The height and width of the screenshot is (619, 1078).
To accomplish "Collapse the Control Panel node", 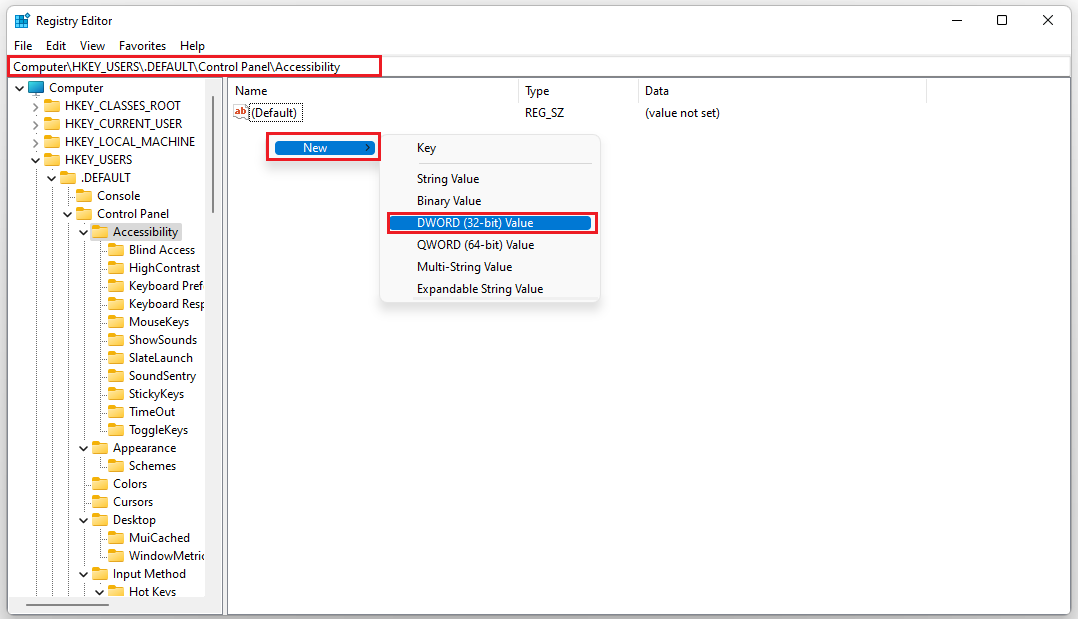I will (x=67, y=215).
